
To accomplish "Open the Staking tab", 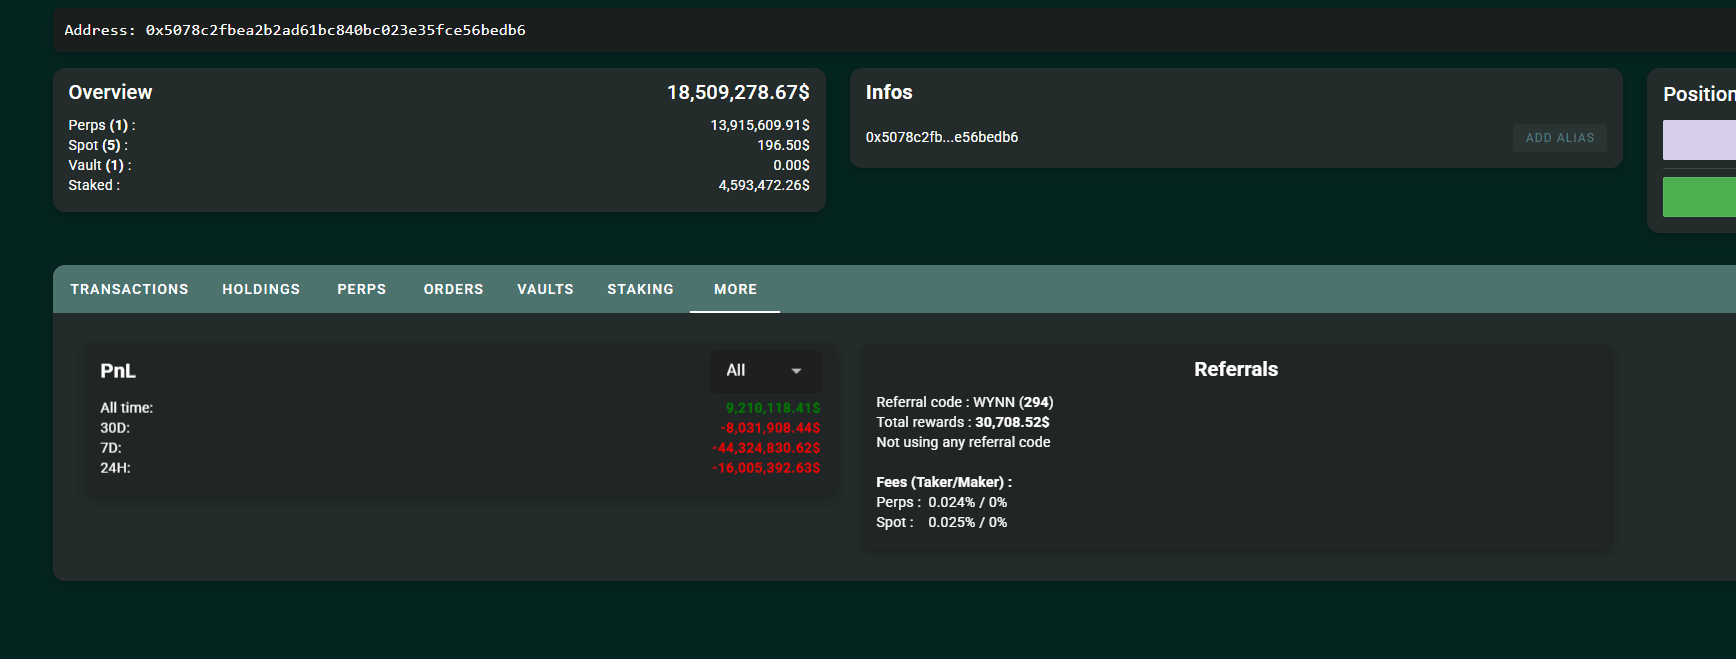I will click(640, 289).
